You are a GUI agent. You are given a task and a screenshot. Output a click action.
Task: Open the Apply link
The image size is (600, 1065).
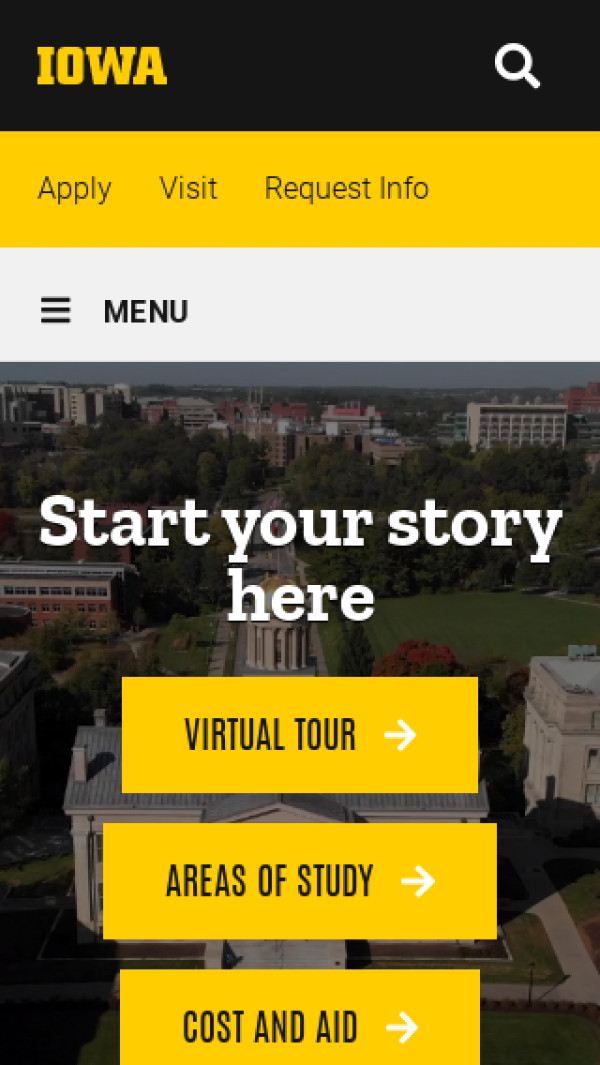75,188
